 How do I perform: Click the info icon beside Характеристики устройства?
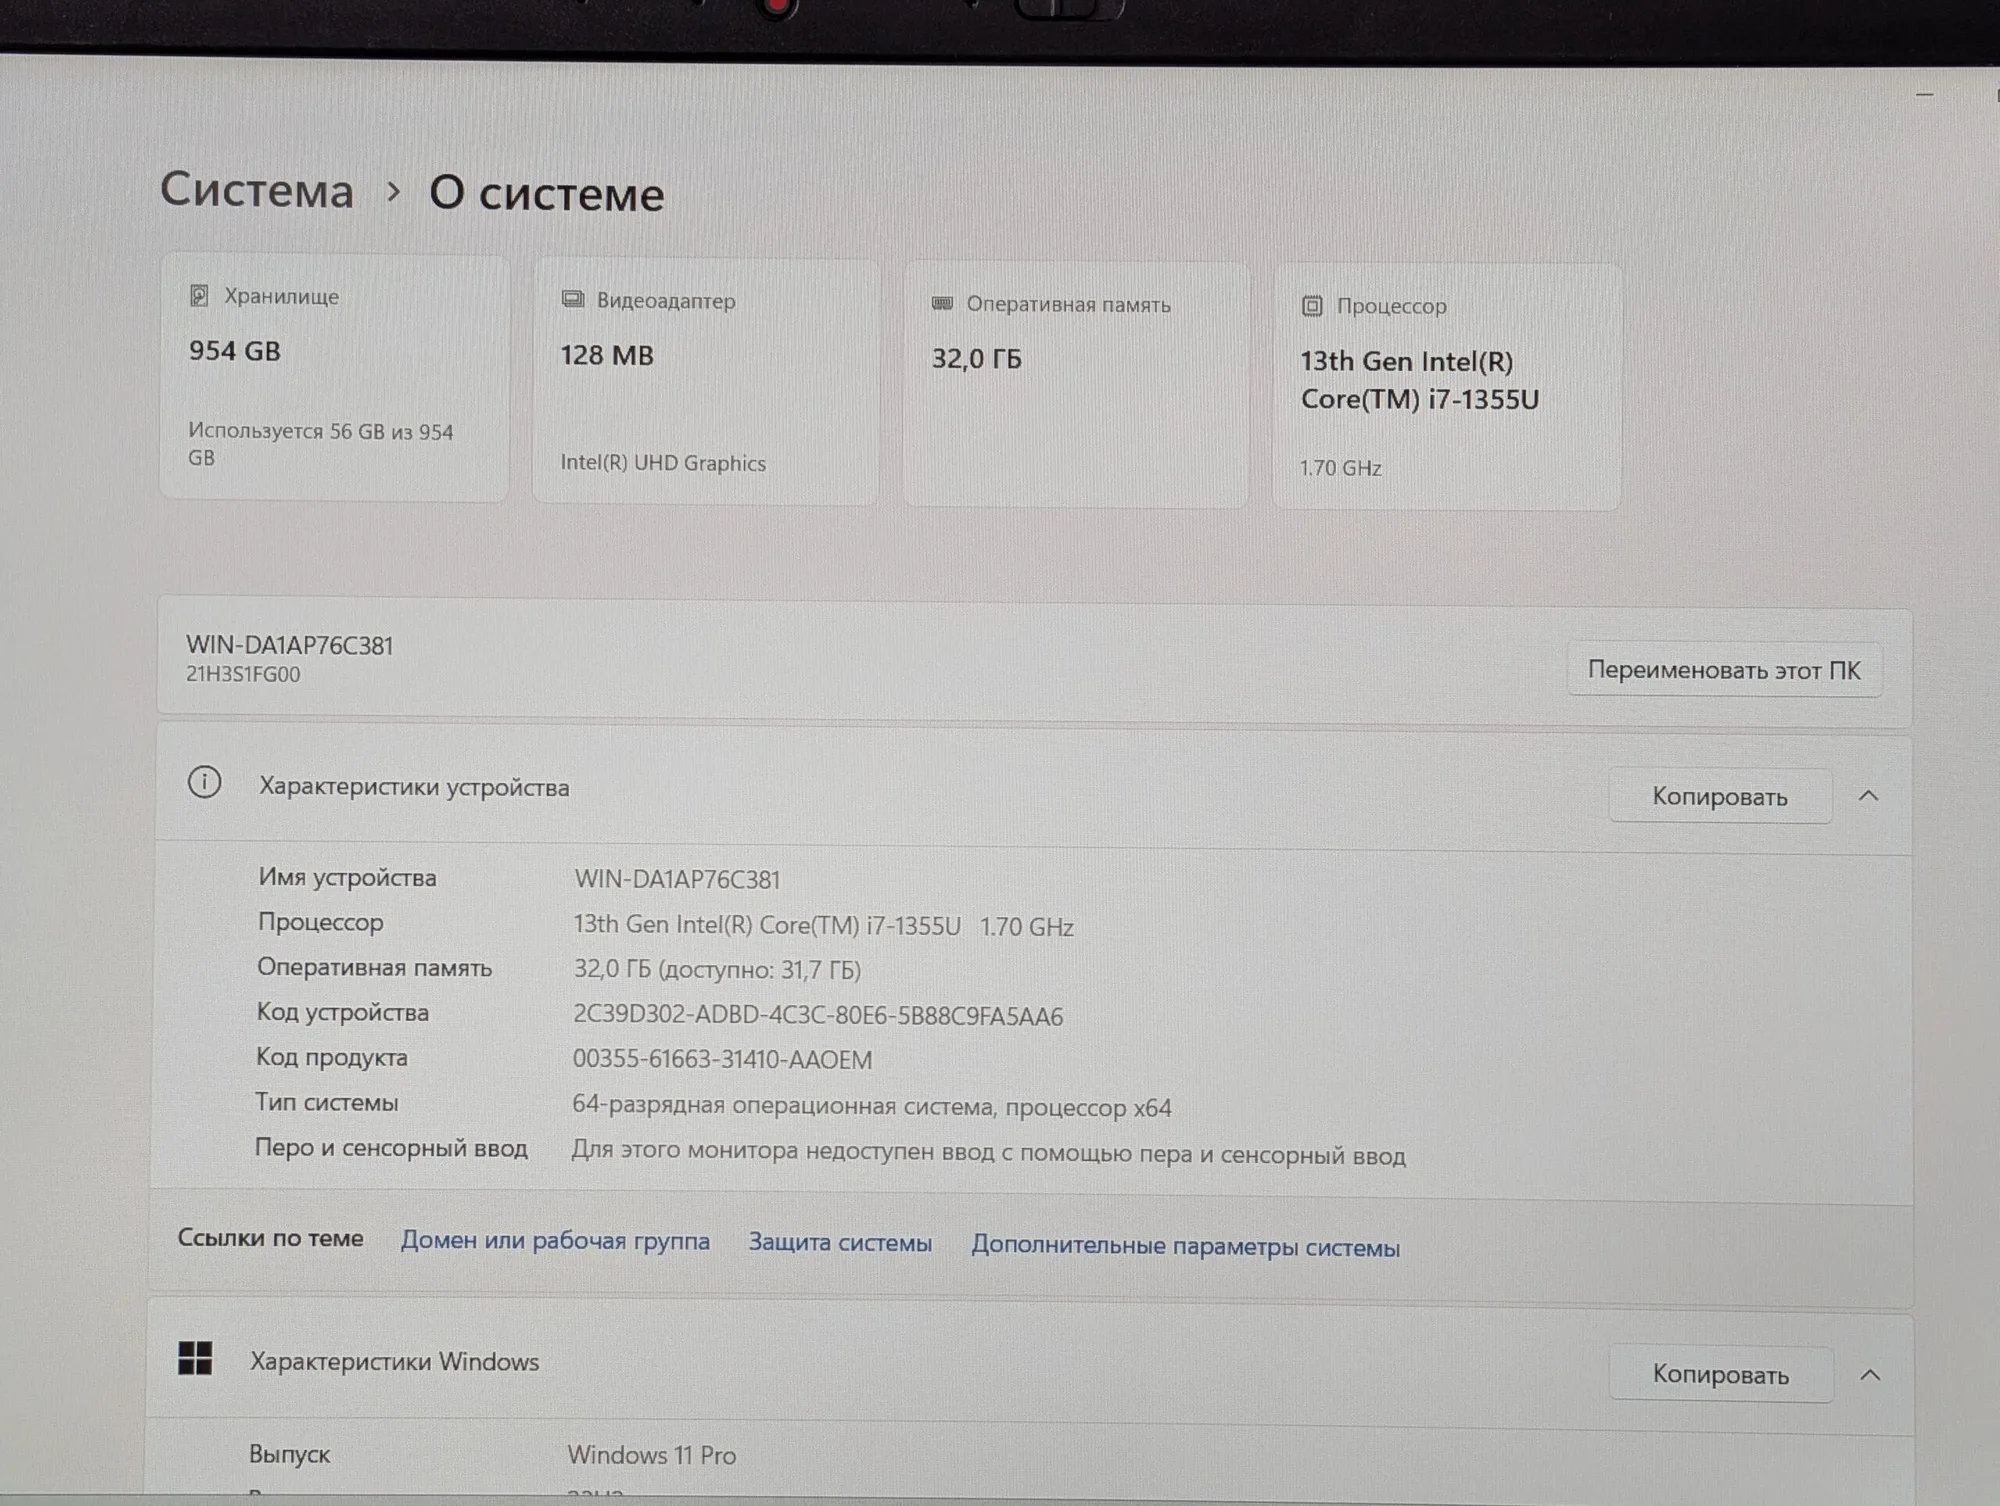pos(205,782)
